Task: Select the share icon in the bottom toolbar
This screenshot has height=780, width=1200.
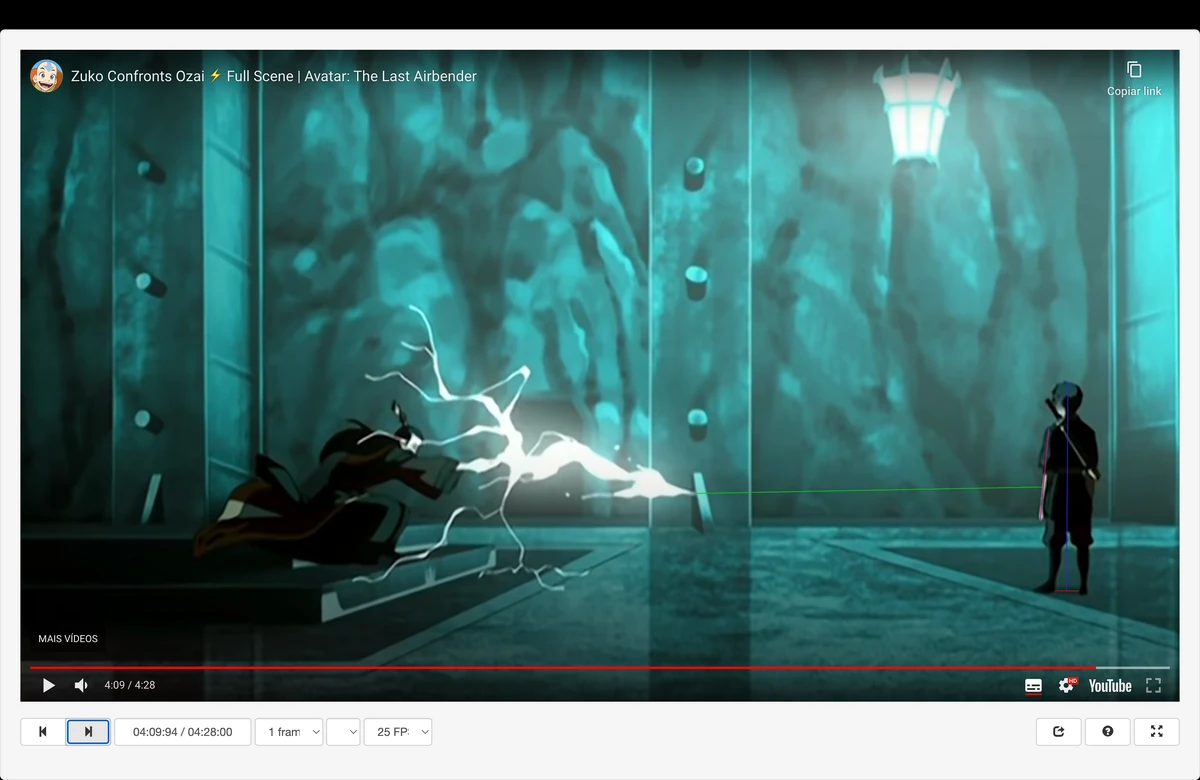Action: coord(1058,731)
